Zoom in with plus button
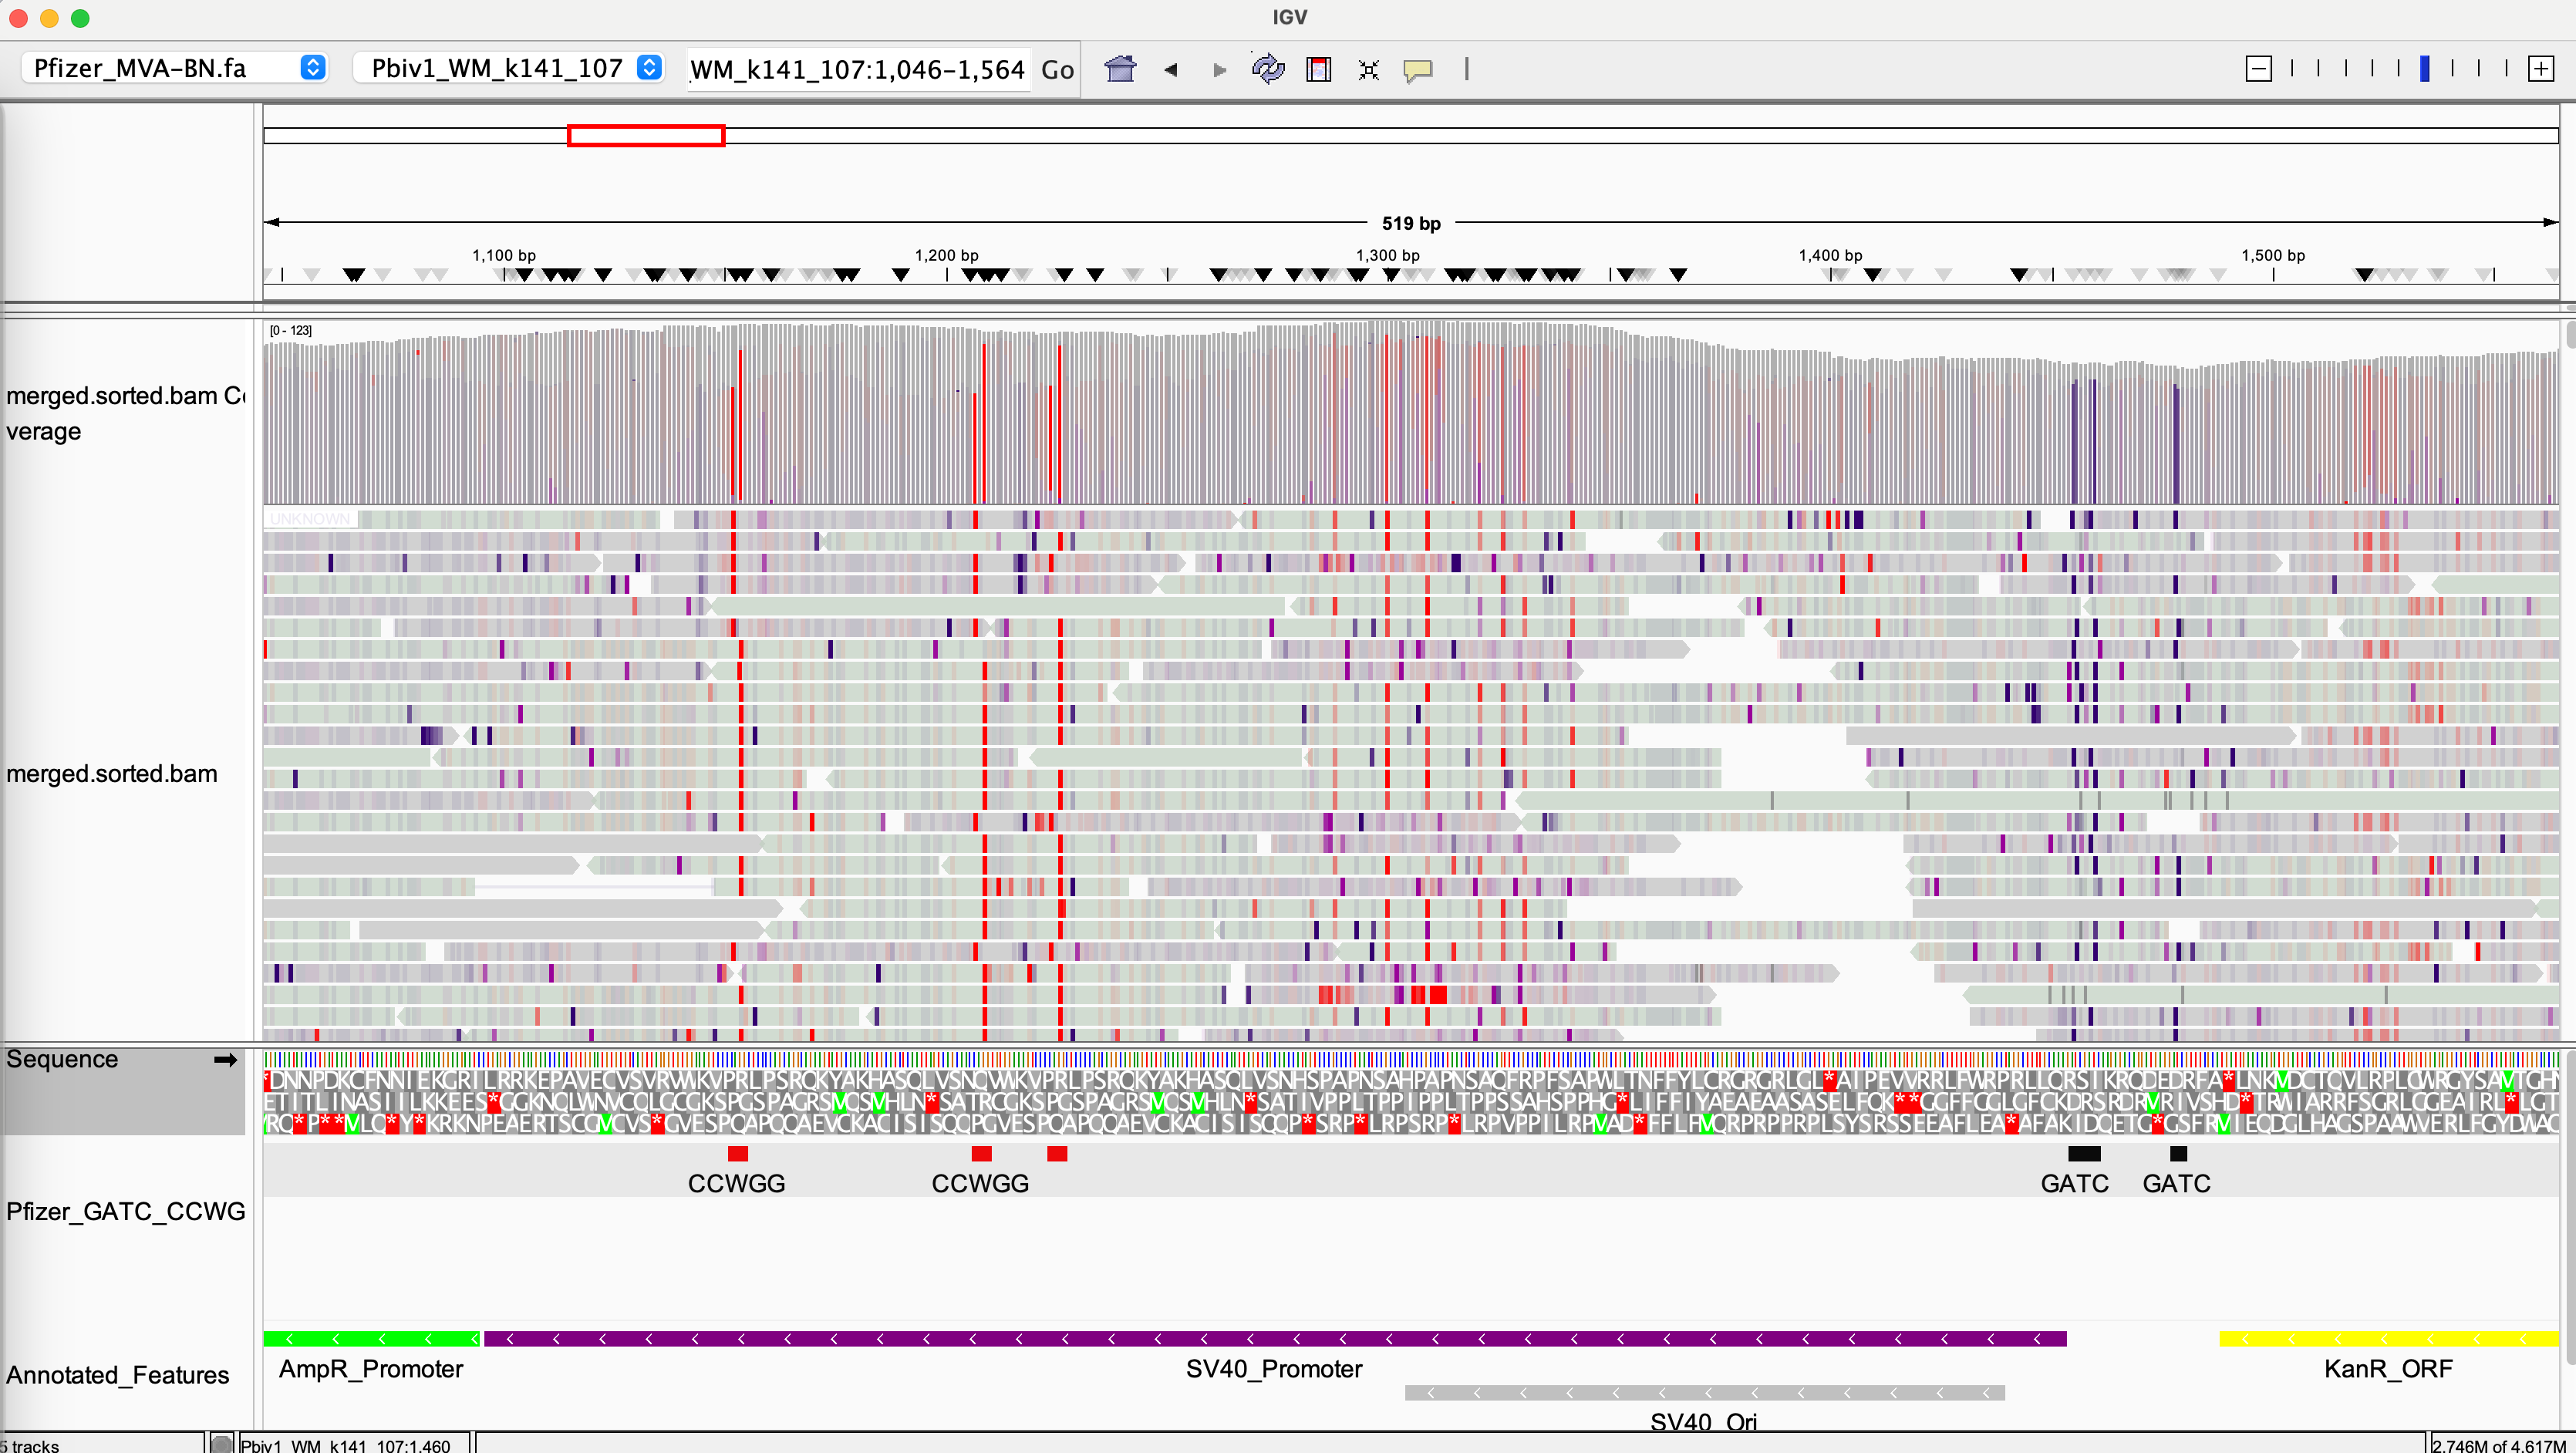2576x1453 pixels. (x=2540, y=69)
